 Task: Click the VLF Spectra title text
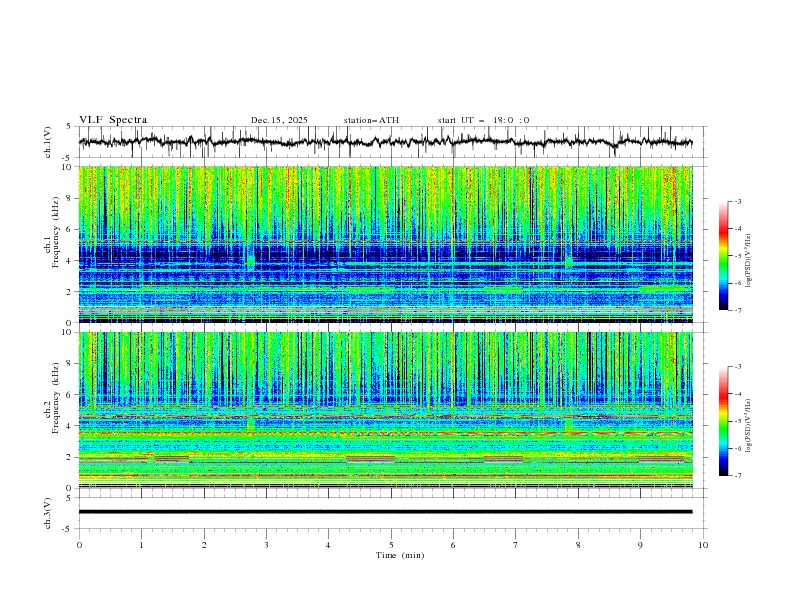(x=113, y=120)
